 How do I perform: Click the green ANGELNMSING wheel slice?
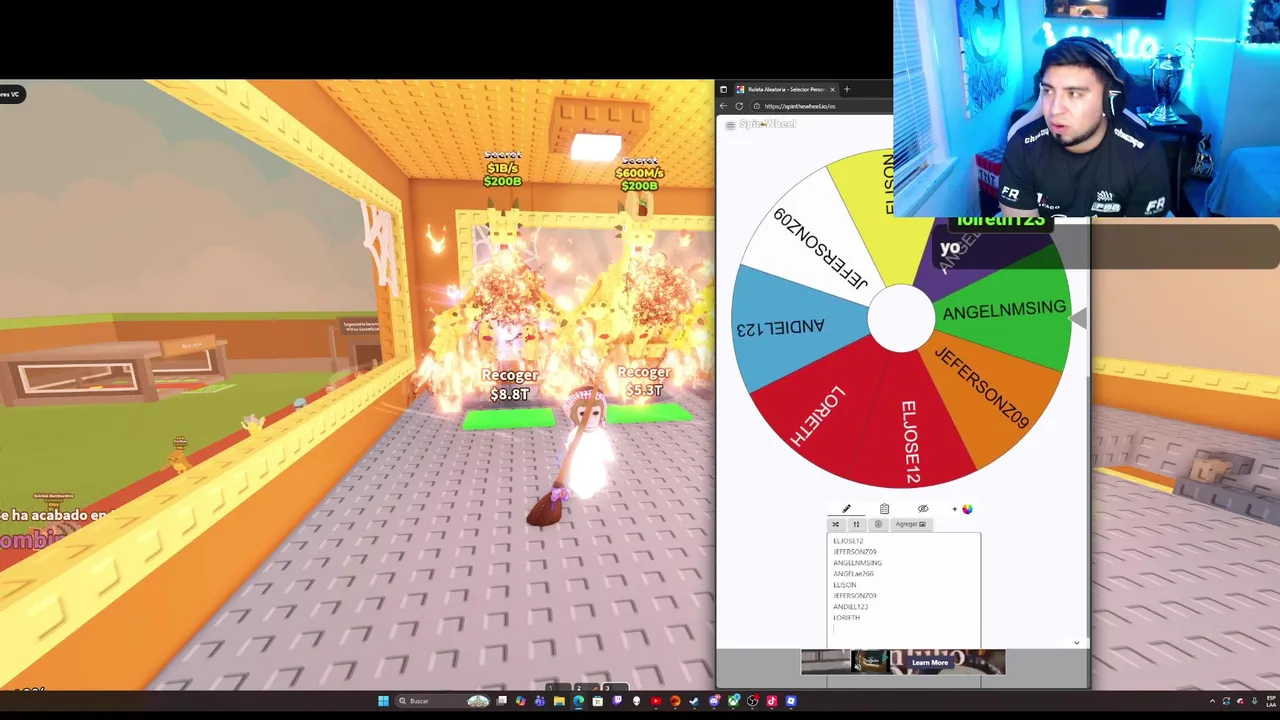pyautogui.click(x=1005, y=312)
